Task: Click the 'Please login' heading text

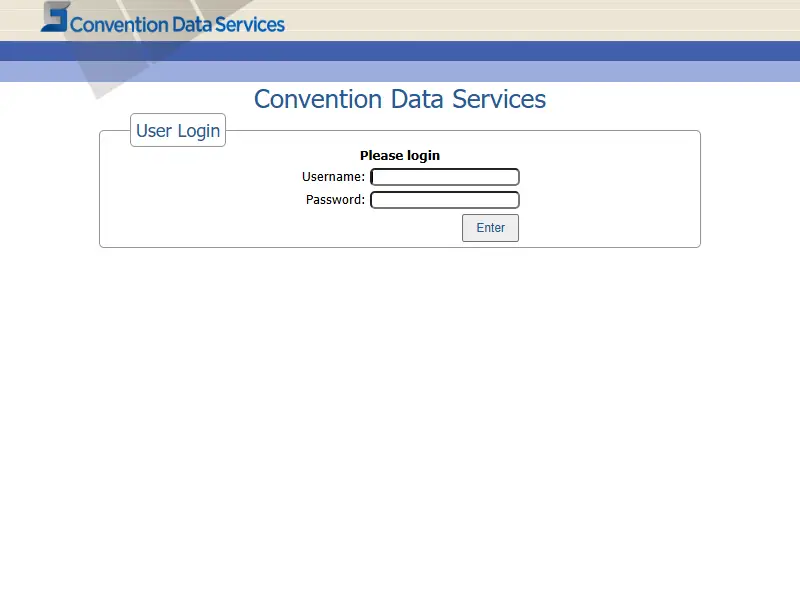Action: point(400,156)
